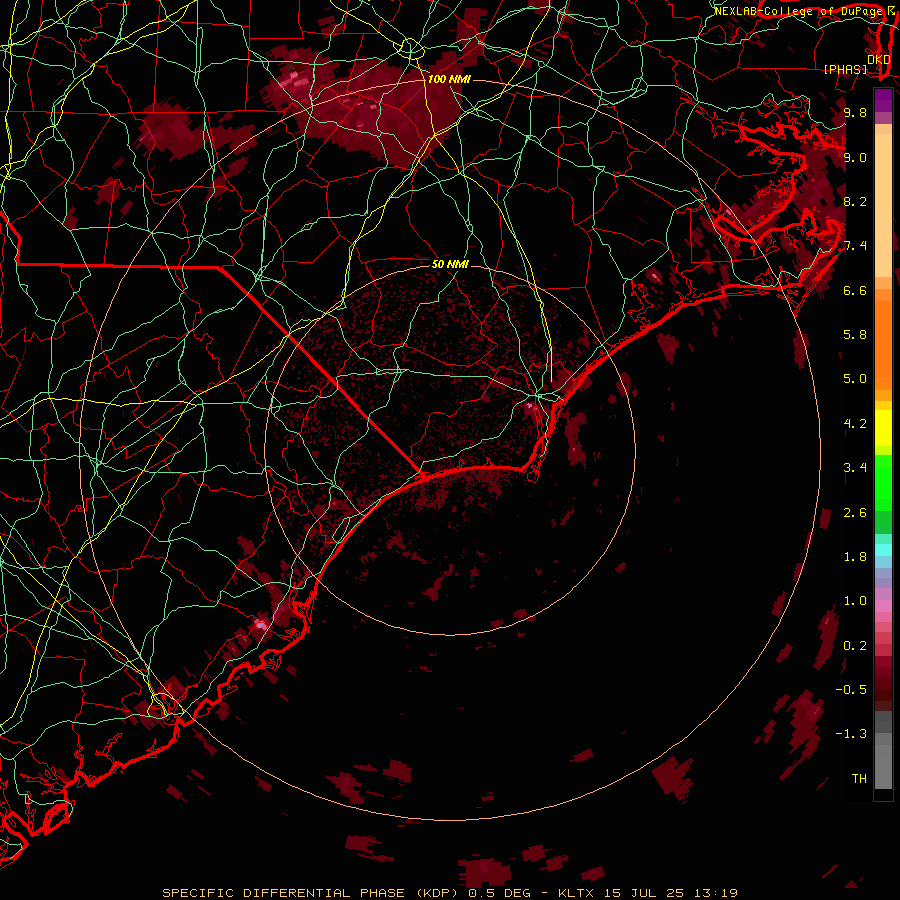This screenshot has width=900, height=900.
Task: Click the 1.8 value on the color scale
Action: point(855,557)
